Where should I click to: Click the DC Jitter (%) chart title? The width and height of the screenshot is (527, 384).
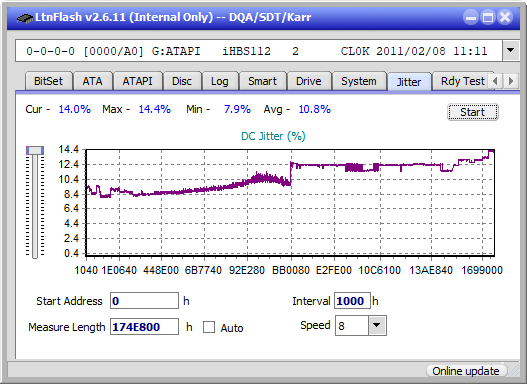point(273,136)
